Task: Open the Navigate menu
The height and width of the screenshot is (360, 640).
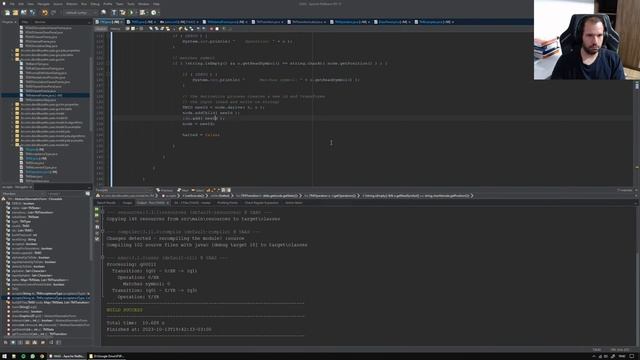Action: click(x=44, y=4)
